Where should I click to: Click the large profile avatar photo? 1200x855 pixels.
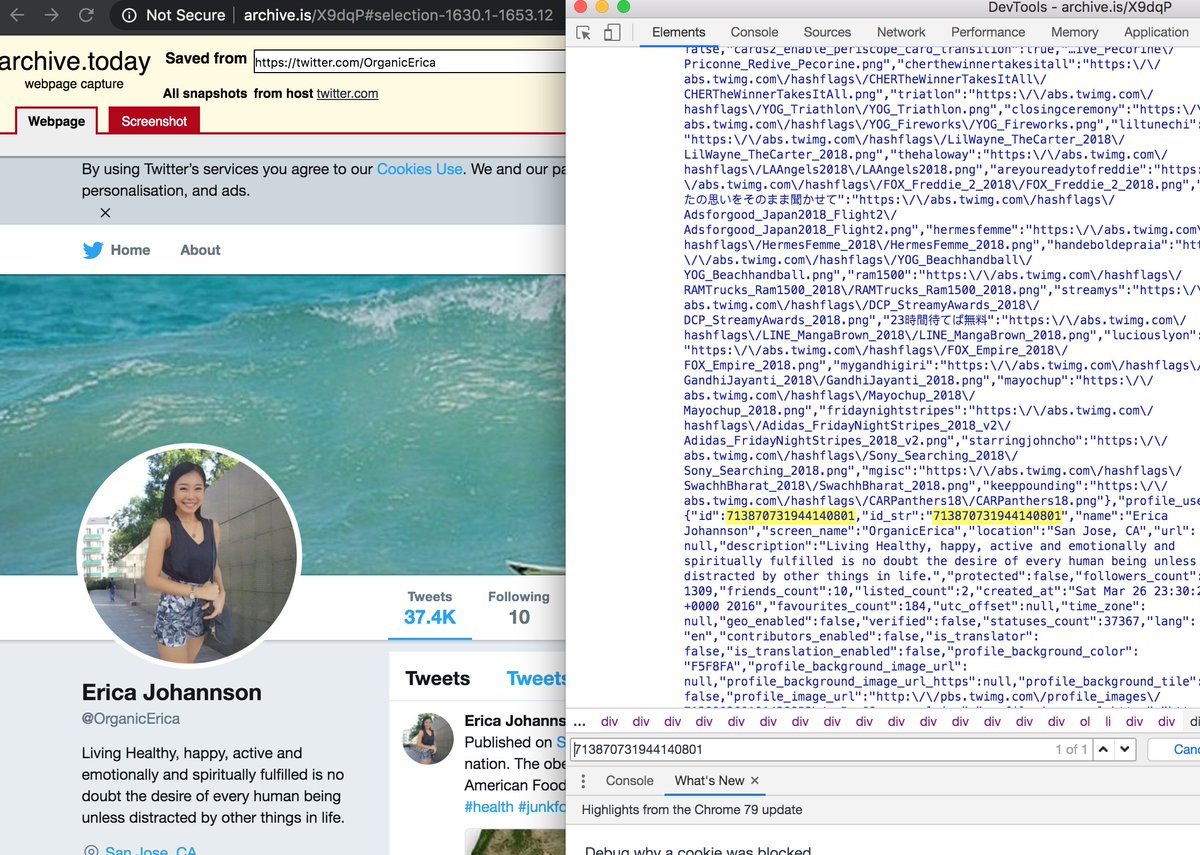(x=188, y=554)
